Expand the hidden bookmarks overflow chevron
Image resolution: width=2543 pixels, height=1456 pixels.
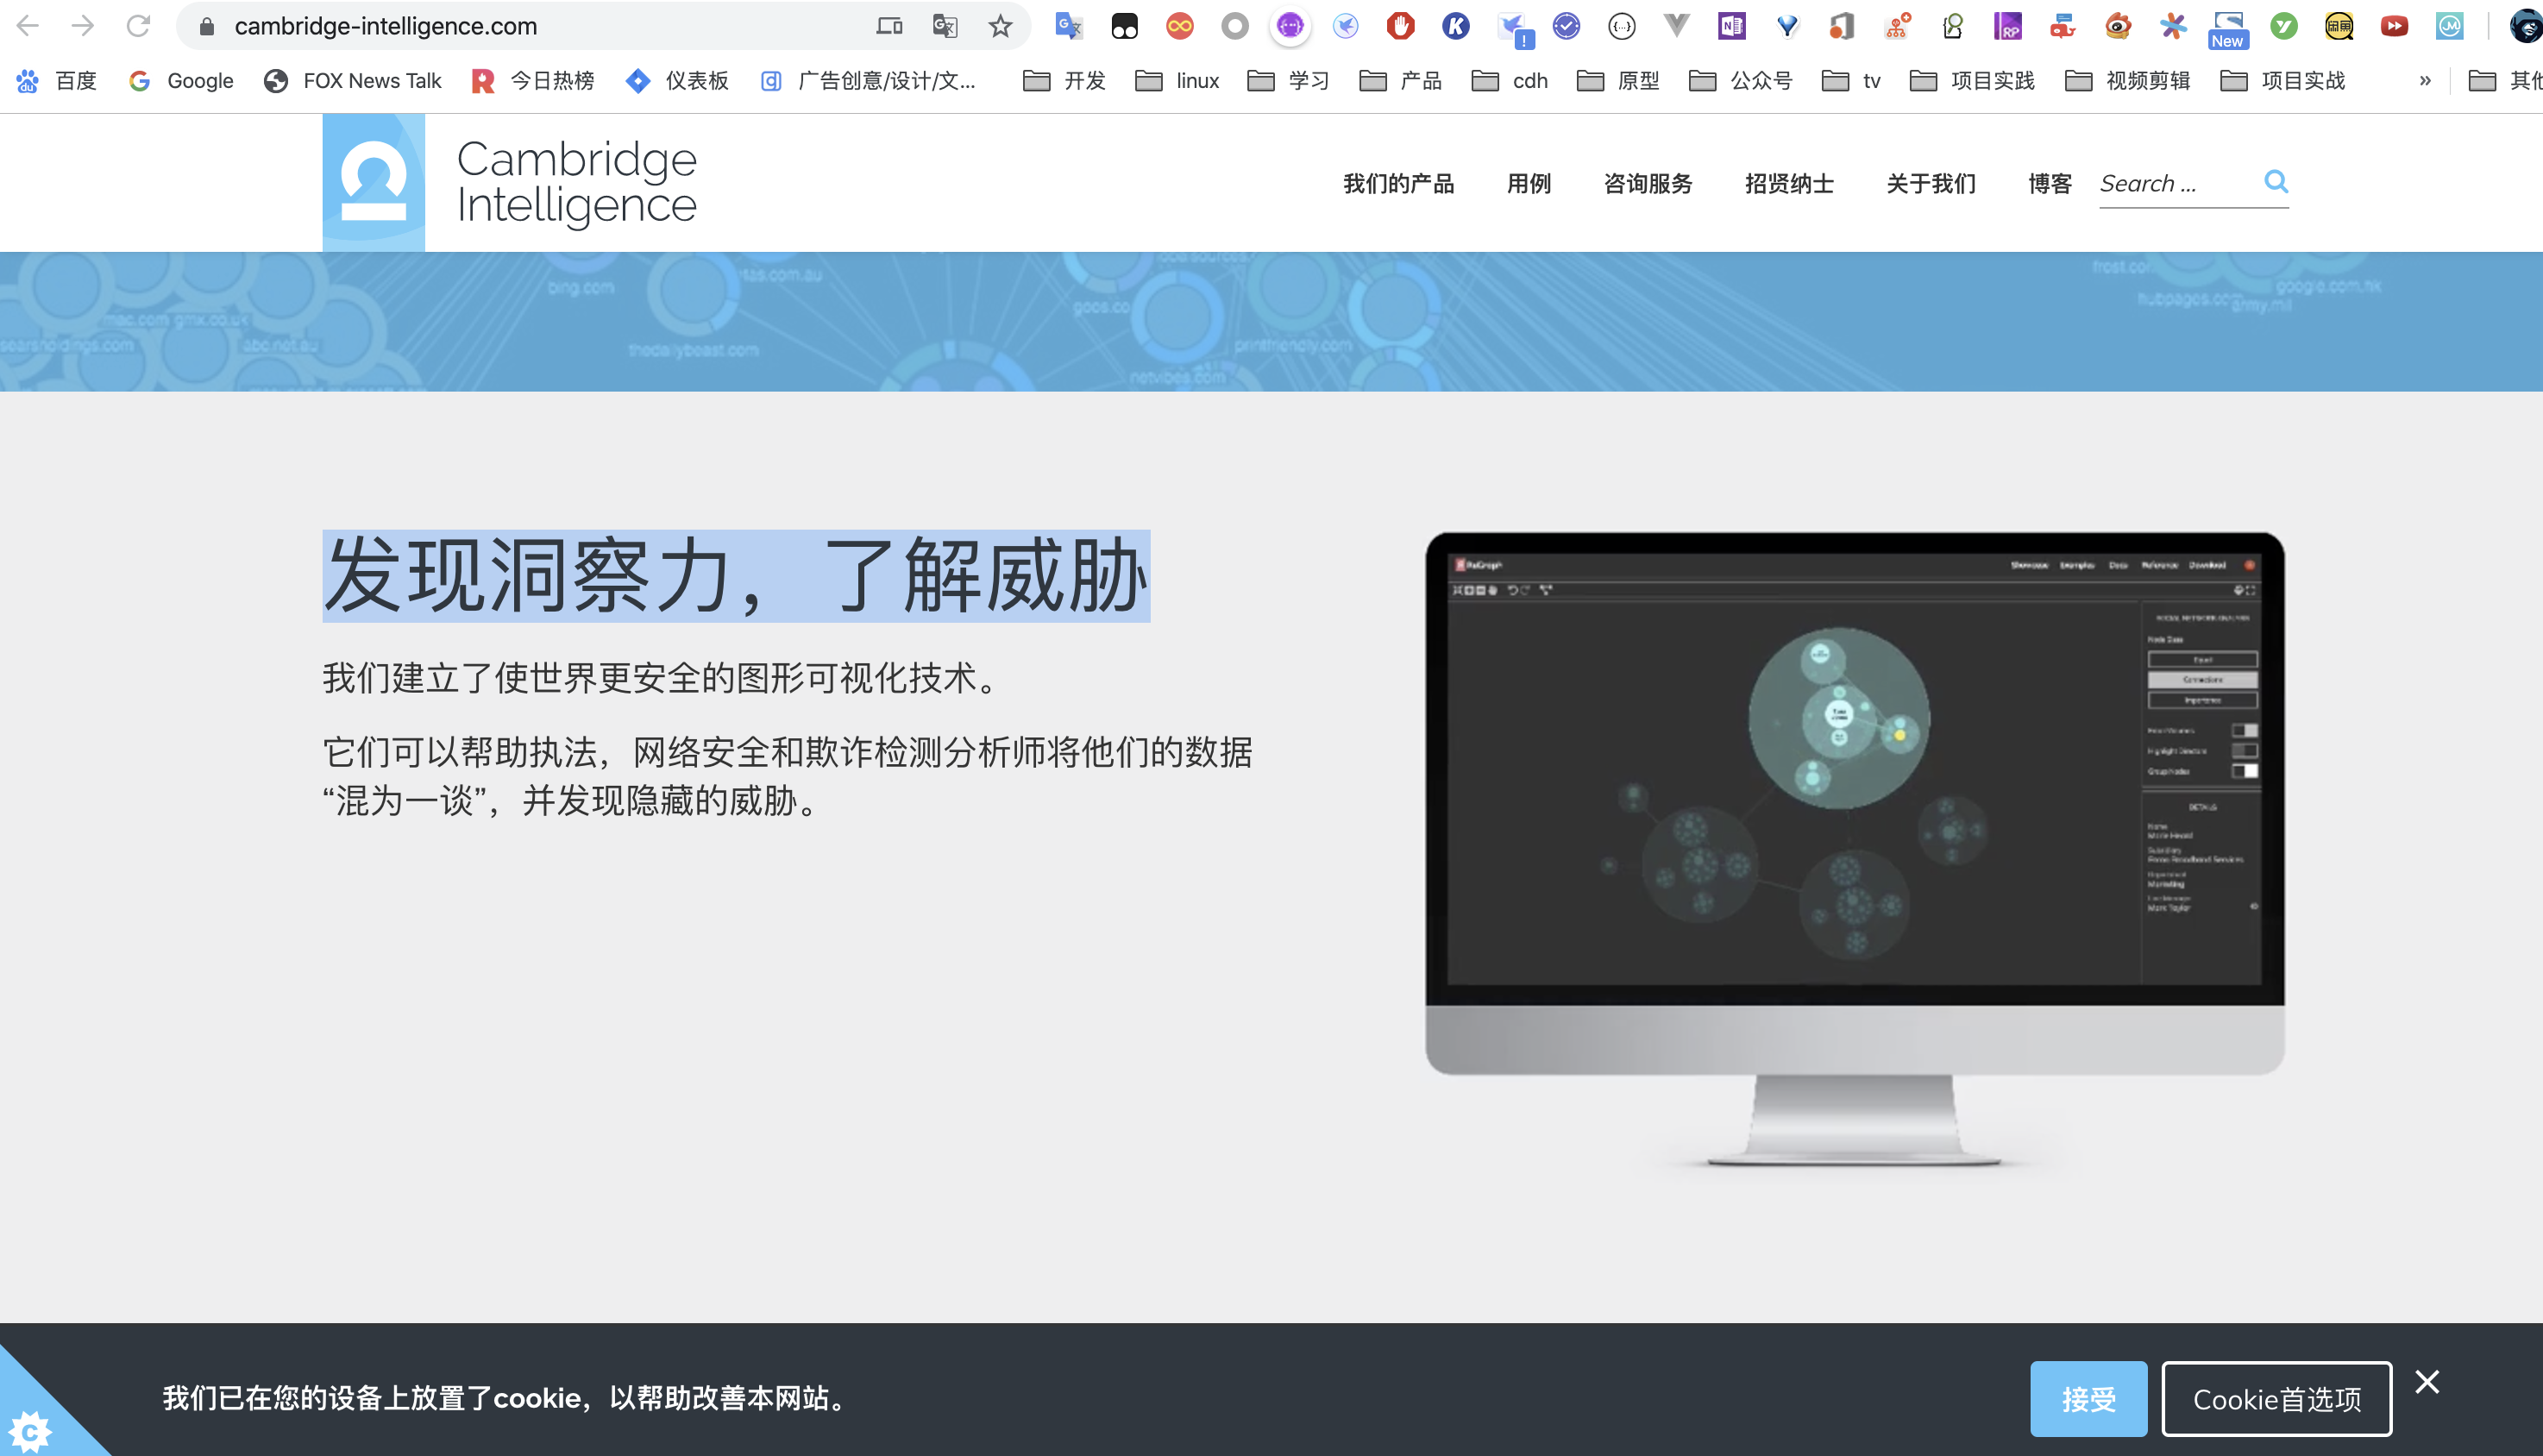coord(2425,81)
